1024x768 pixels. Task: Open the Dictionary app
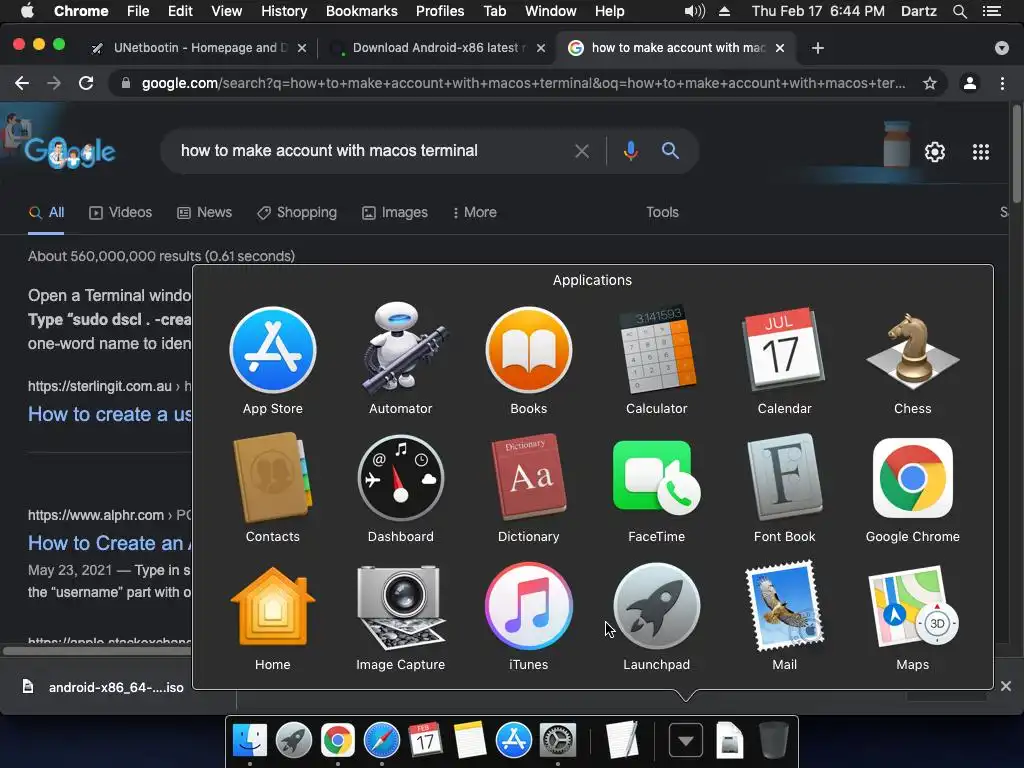point(528,477)
